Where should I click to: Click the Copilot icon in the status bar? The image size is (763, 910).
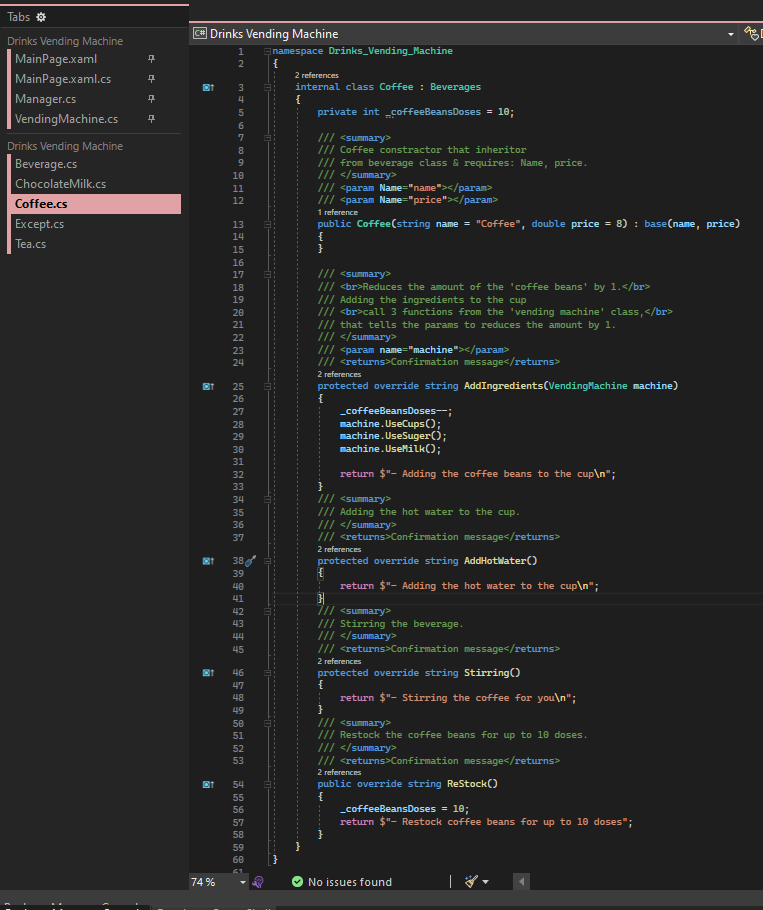(258, 881)
